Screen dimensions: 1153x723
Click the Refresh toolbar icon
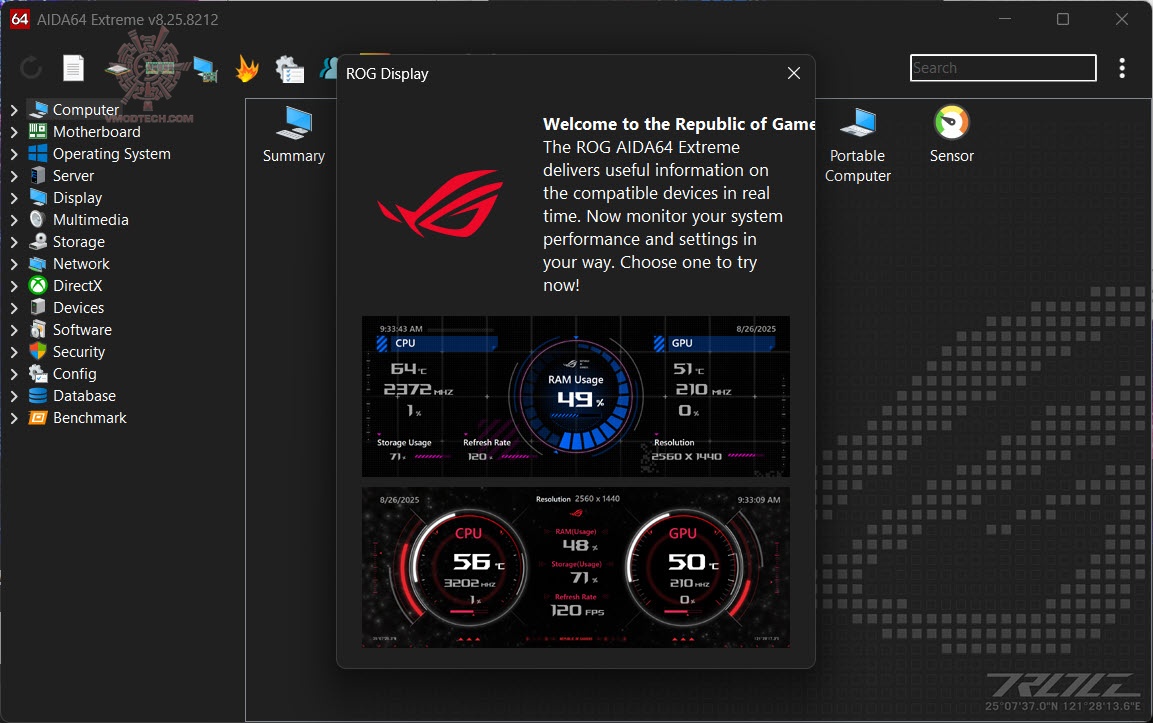[31, 68]
